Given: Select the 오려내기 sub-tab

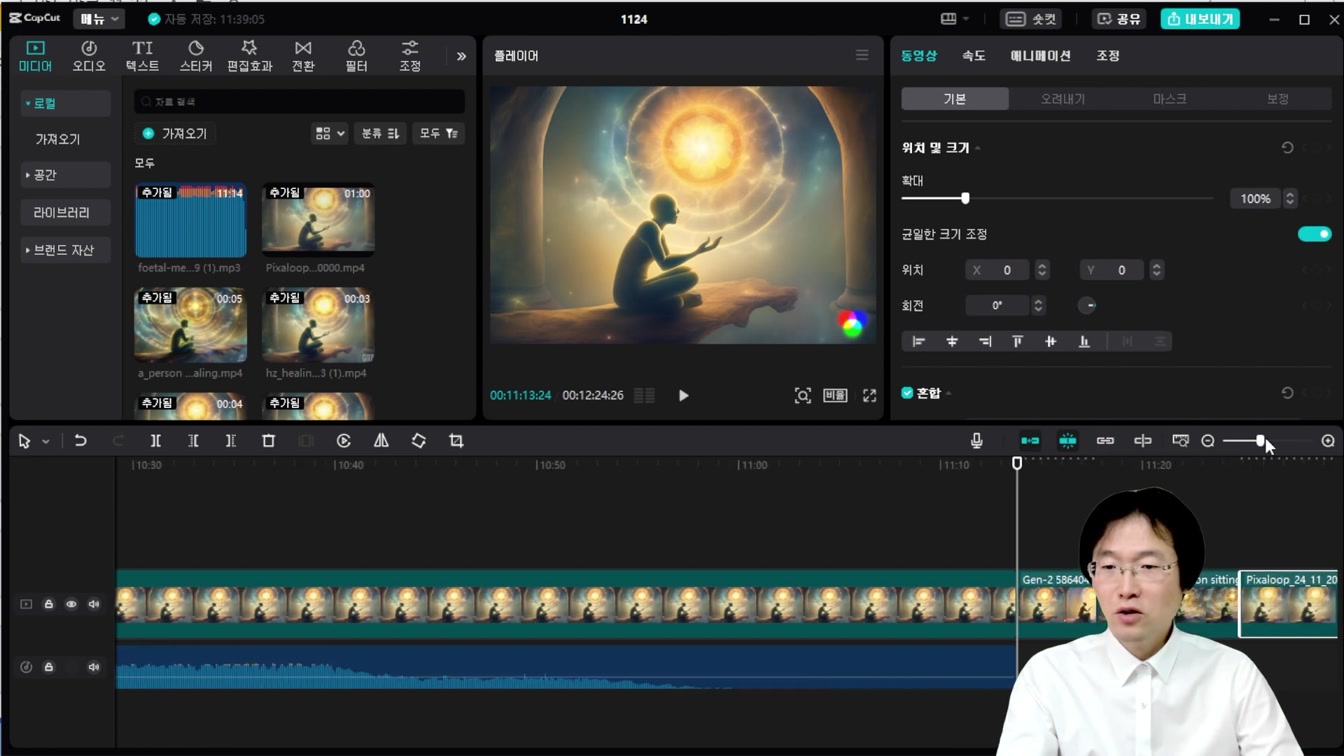Looking at the screenshot, I should (x=1062, y=99).
